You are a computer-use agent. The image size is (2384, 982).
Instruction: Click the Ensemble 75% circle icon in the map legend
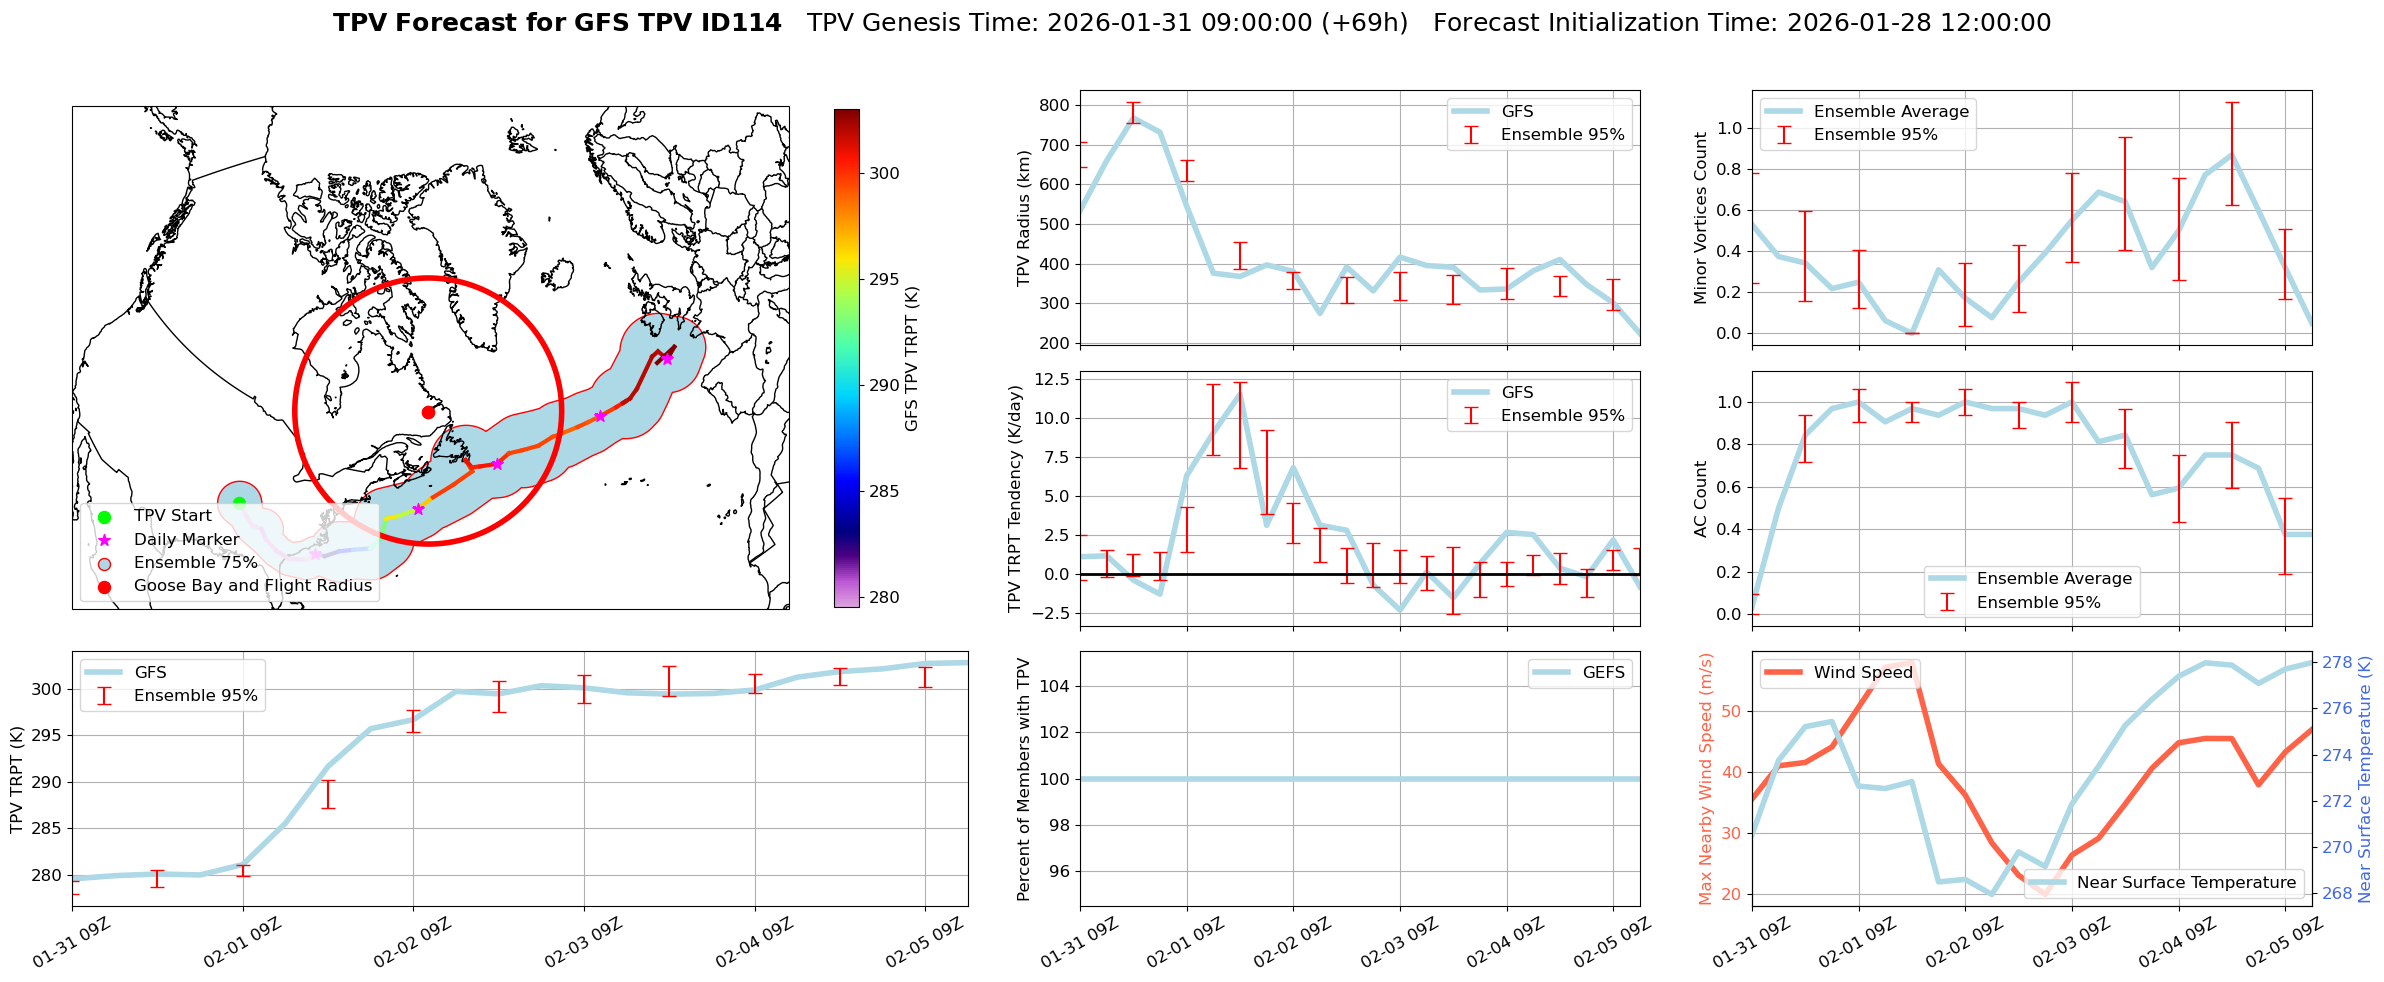tap(104, 563)
